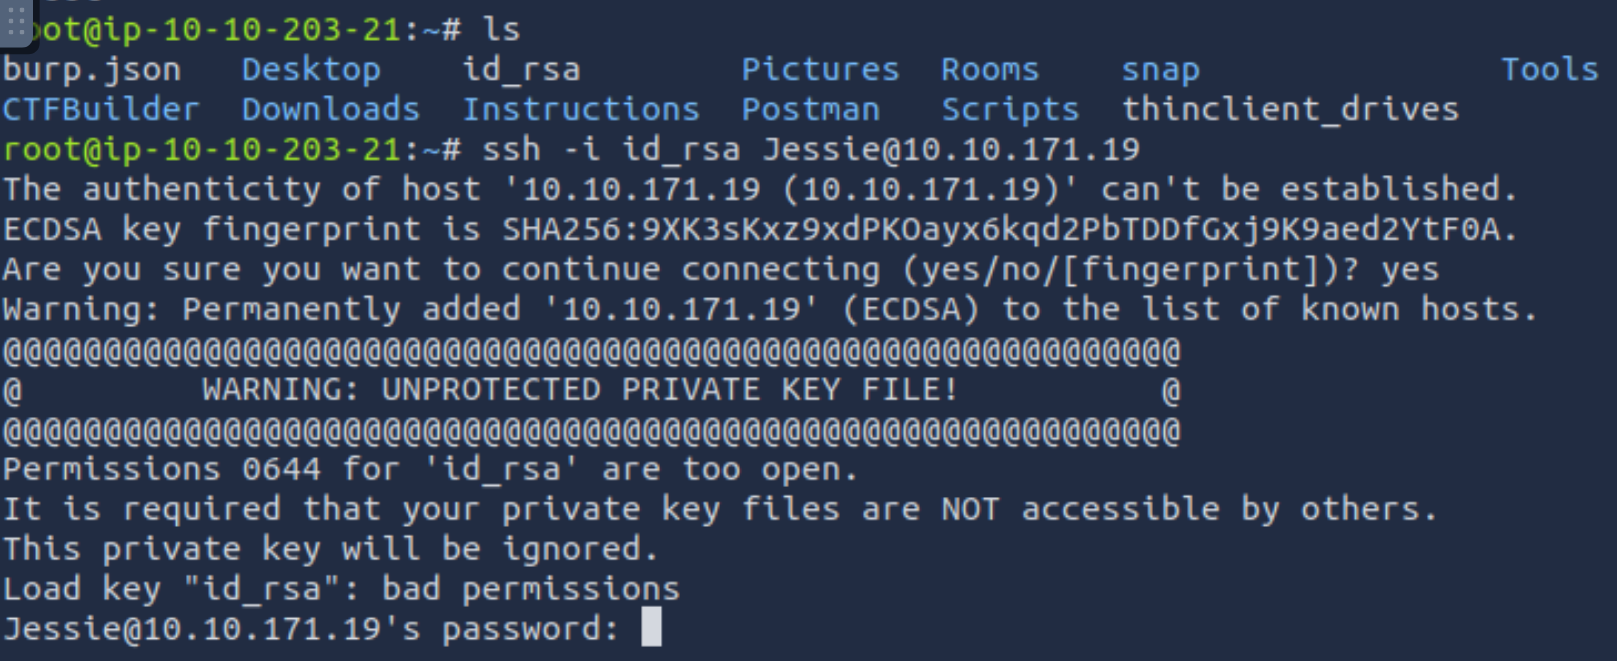Click the id_rsa file in ls output
1617x661 pixels.
click(x=521, y=69)
